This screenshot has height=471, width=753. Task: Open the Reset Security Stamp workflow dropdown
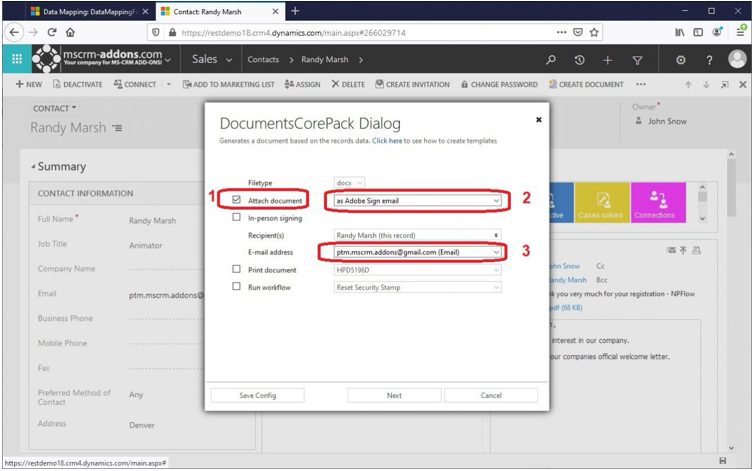[x=417, y=287]
